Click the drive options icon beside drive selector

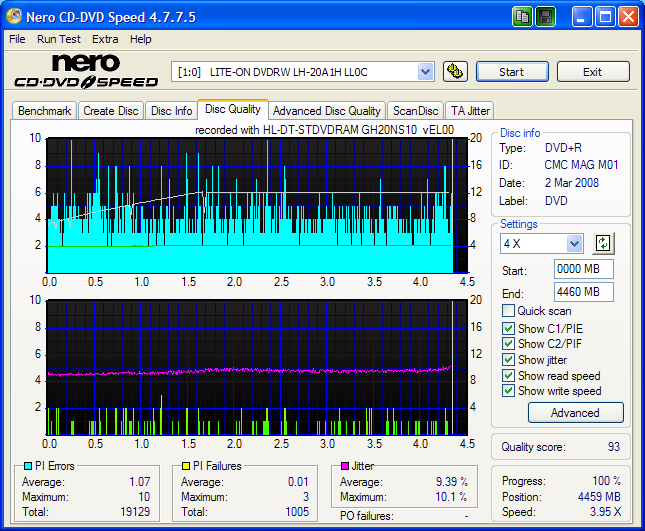click(x=455, y=71)
